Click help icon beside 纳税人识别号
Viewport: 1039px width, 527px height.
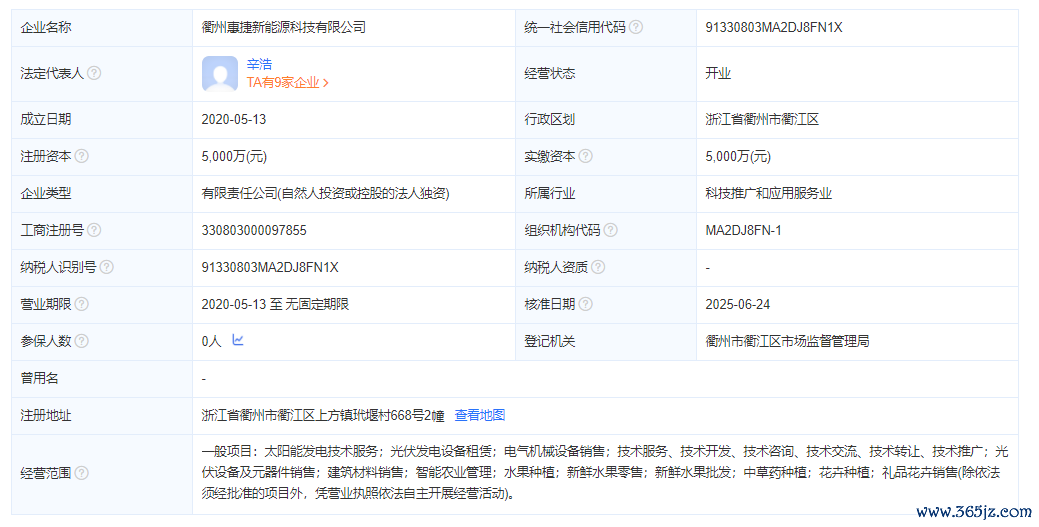pos(106,267)
